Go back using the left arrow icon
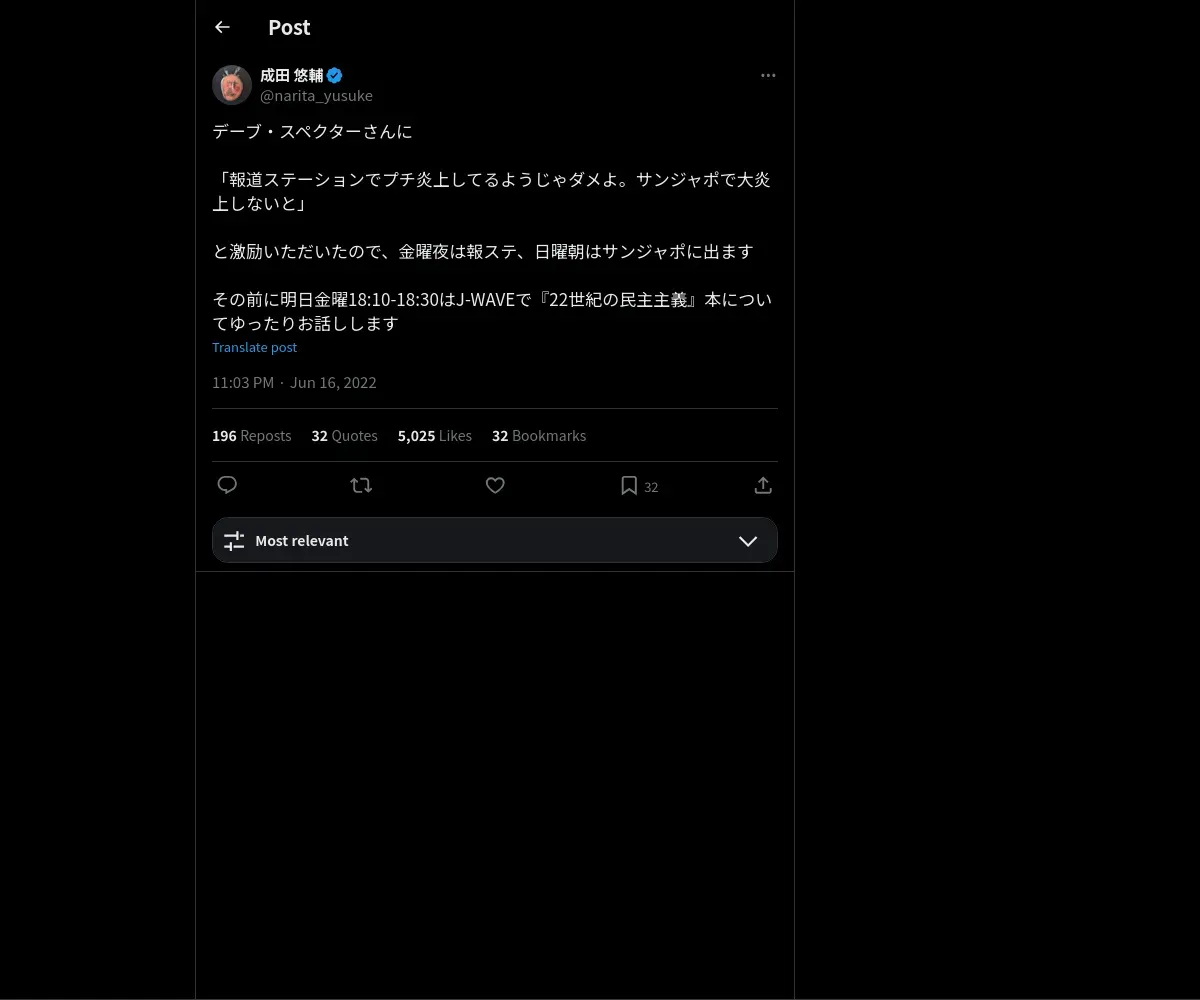The width and height of the screenshot is (1200, 1000). coord(222,27)
